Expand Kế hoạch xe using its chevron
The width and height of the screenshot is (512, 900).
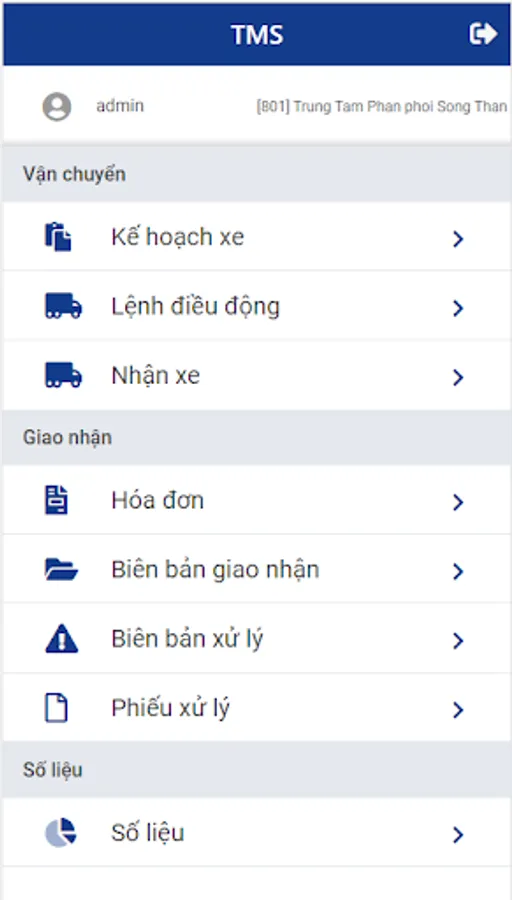(457, 239)
